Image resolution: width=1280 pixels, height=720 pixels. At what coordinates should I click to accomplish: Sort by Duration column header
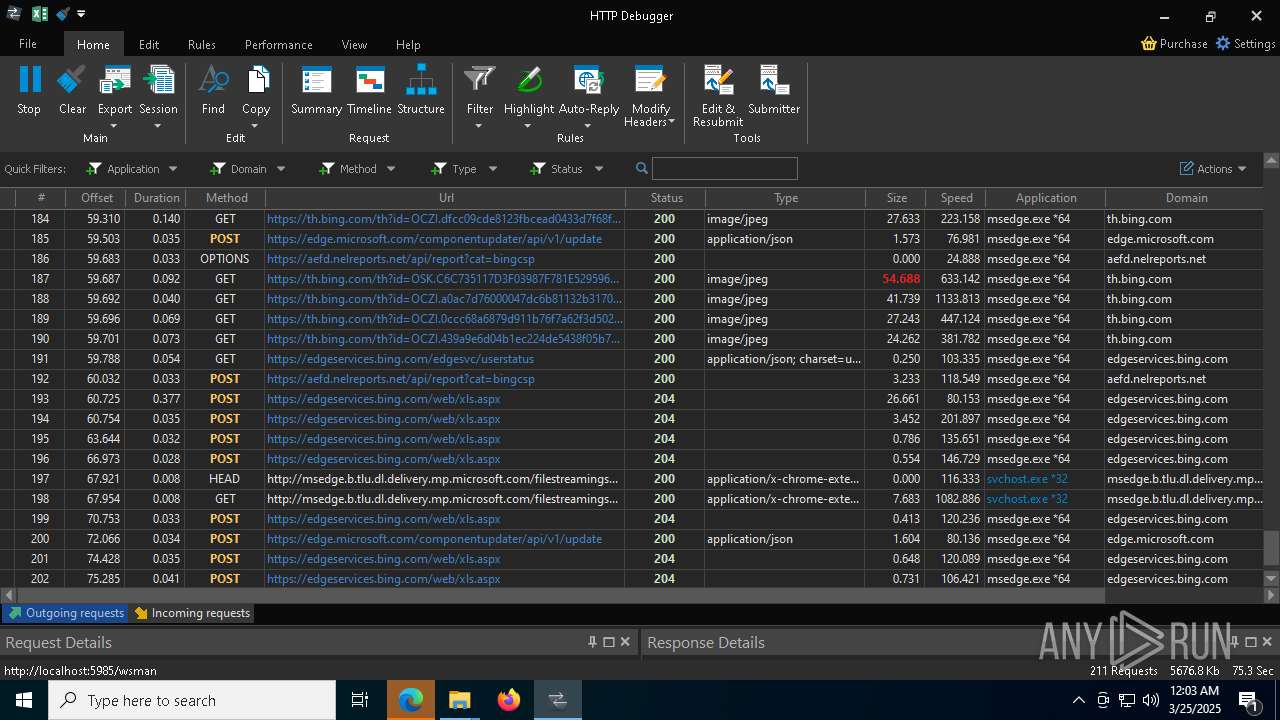point(157,198)
